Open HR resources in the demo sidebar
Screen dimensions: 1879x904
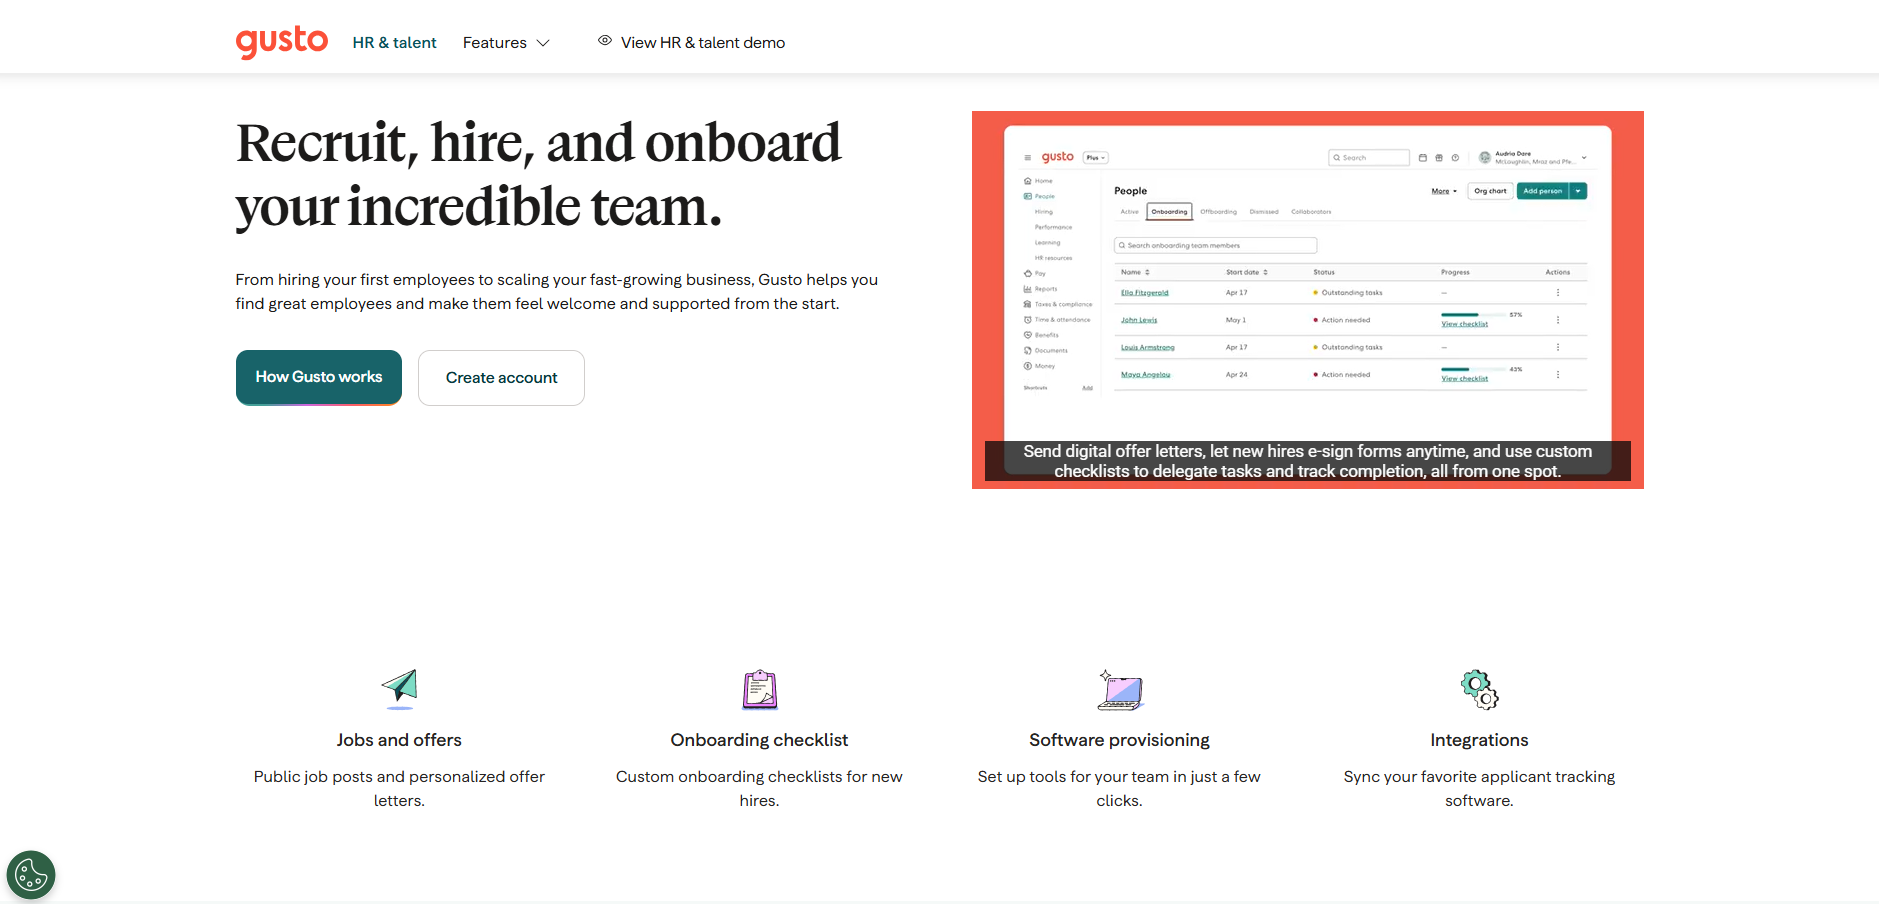(x=1053, y=258)
